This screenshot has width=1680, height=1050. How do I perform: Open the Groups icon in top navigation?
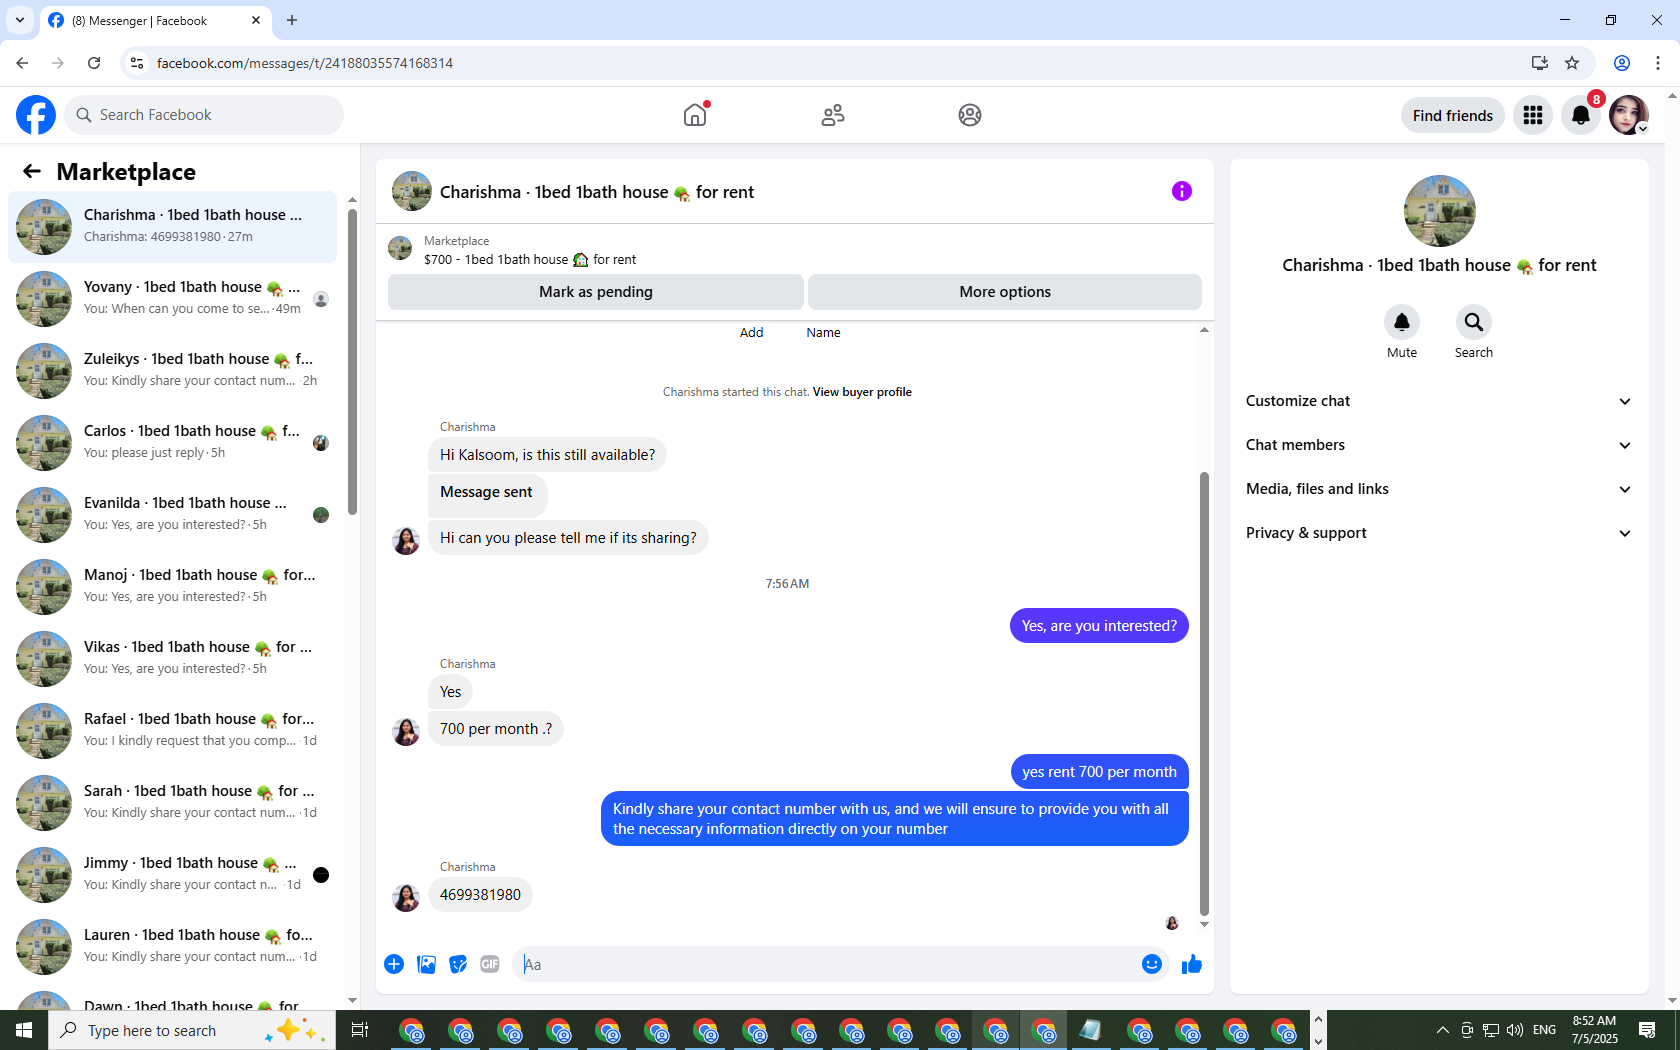pyautogui.click(x=970, y=115)
